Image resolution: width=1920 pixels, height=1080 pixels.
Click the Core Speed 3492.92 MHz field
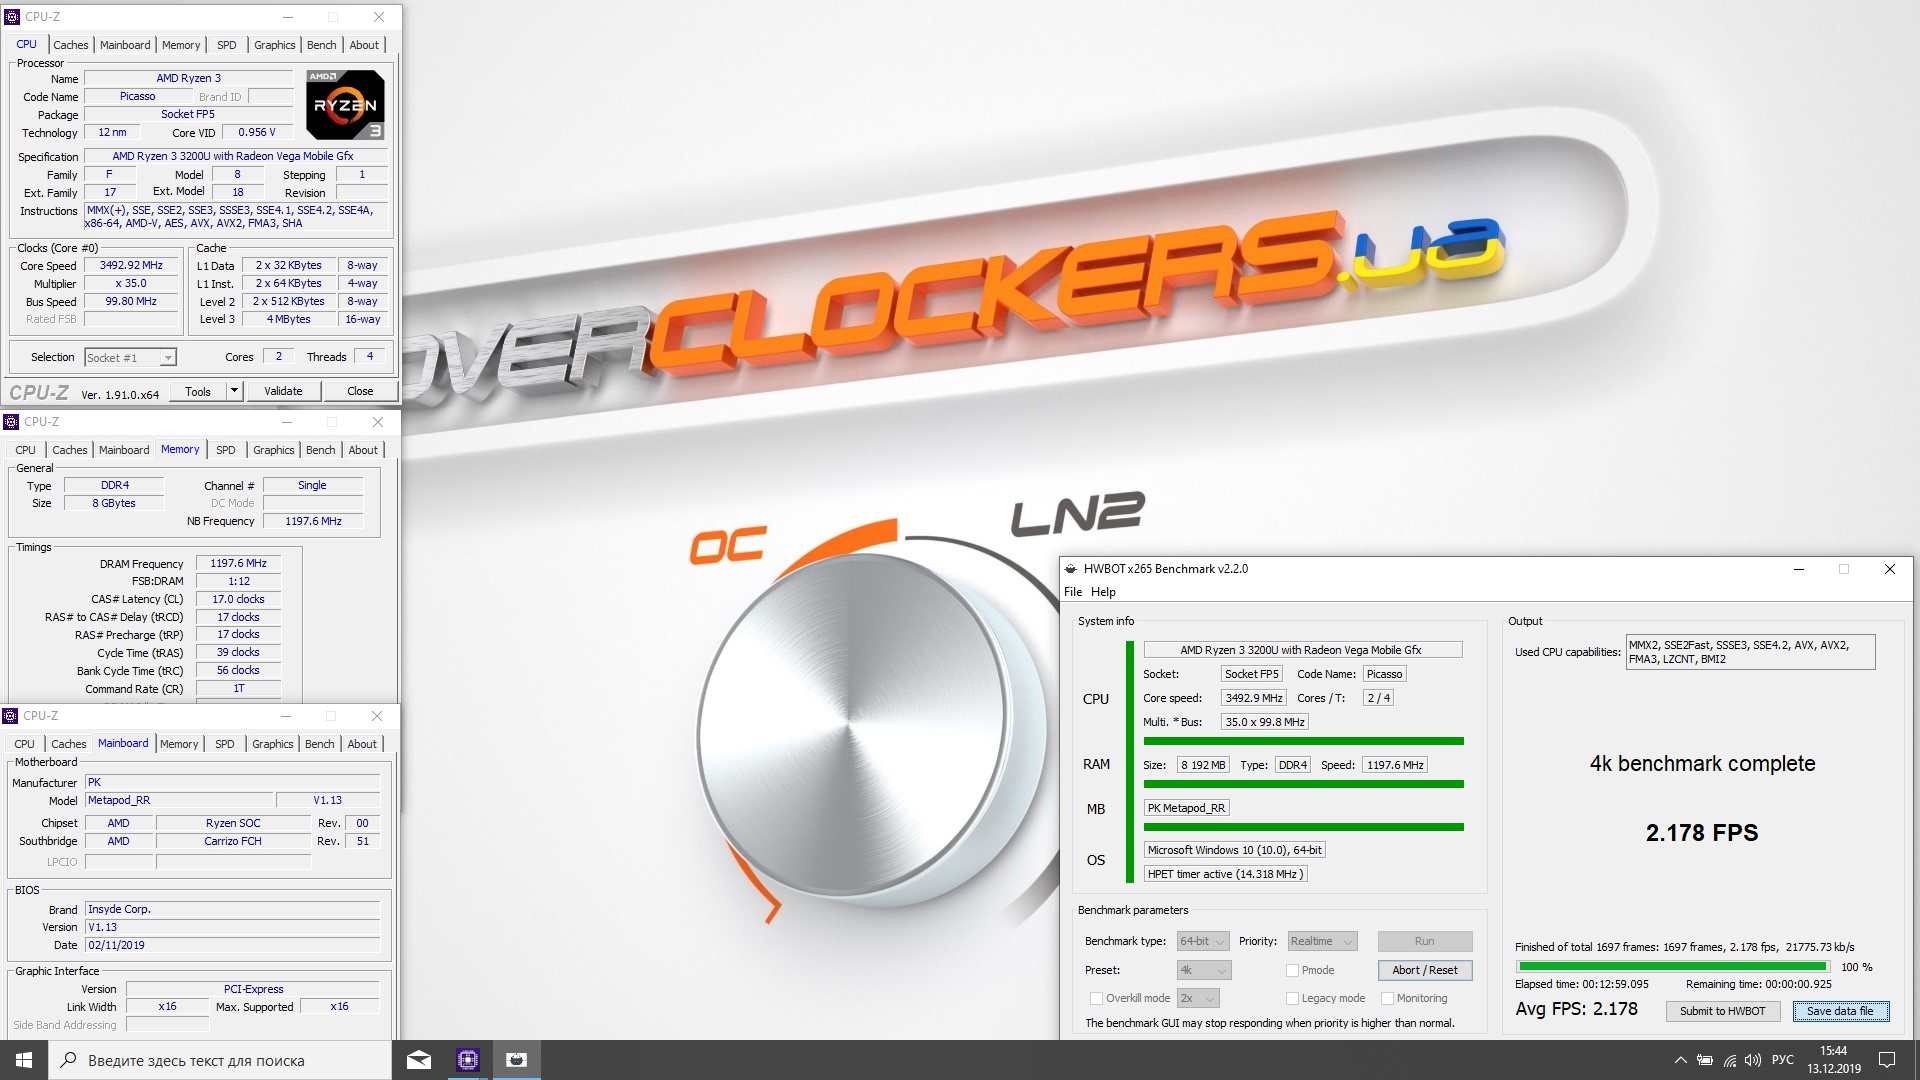pyautogui.click(x=131, y=266)
